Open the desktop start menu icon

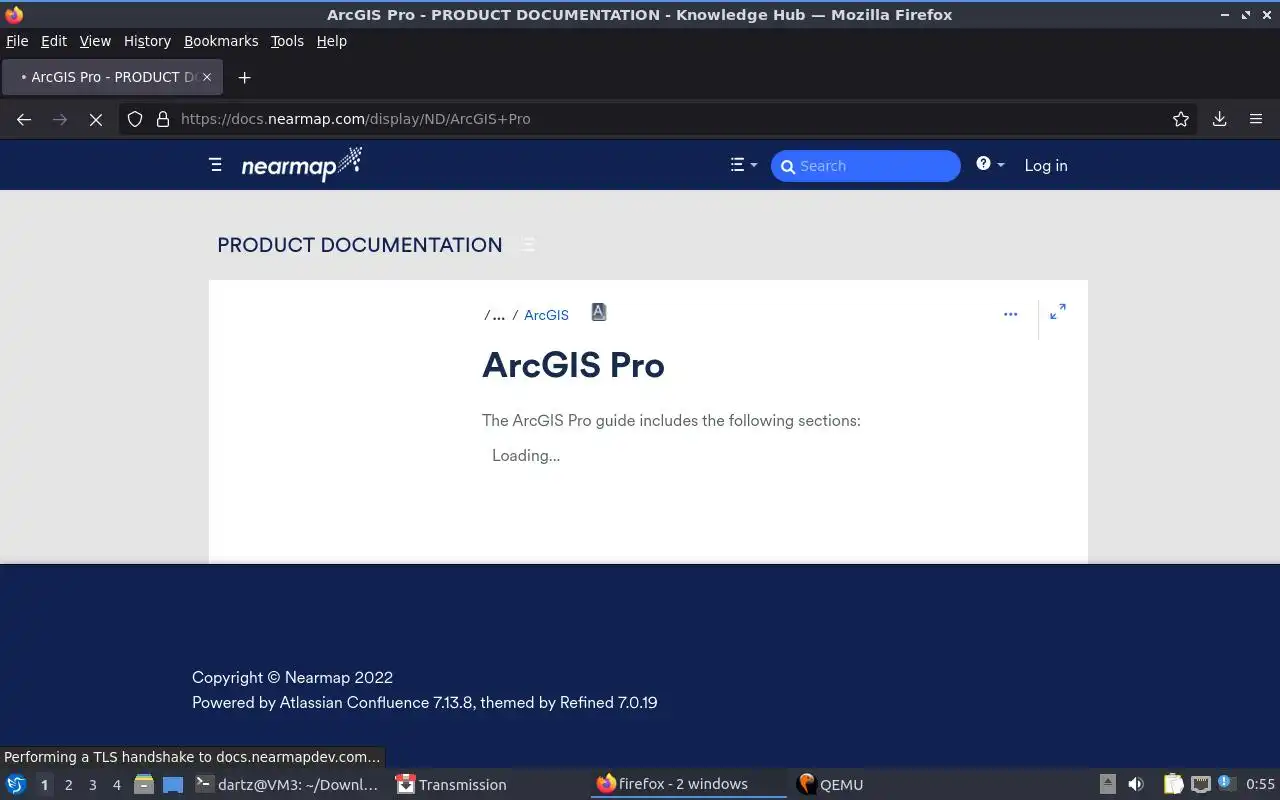16,784
